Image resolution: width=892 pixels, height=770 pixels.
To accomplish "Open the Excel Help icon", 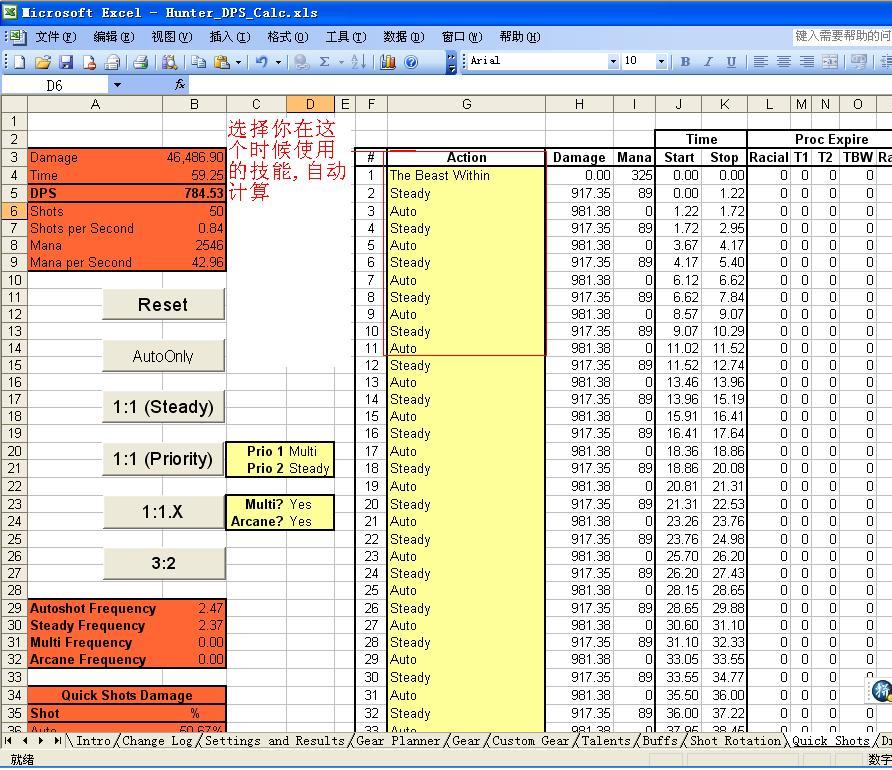I will [x=411, y=60].
